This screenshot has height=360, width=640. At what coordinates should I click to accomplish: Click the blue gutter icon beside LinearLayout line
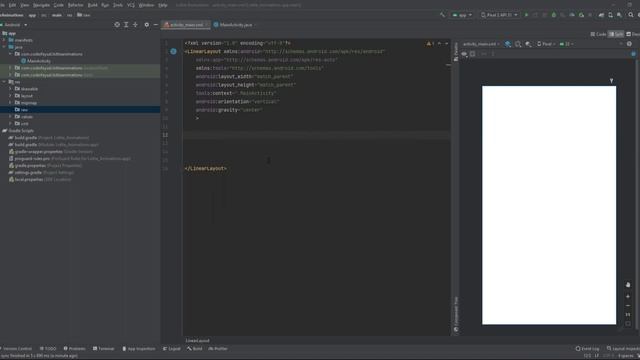pyautogui.click(x=173, y=51)
